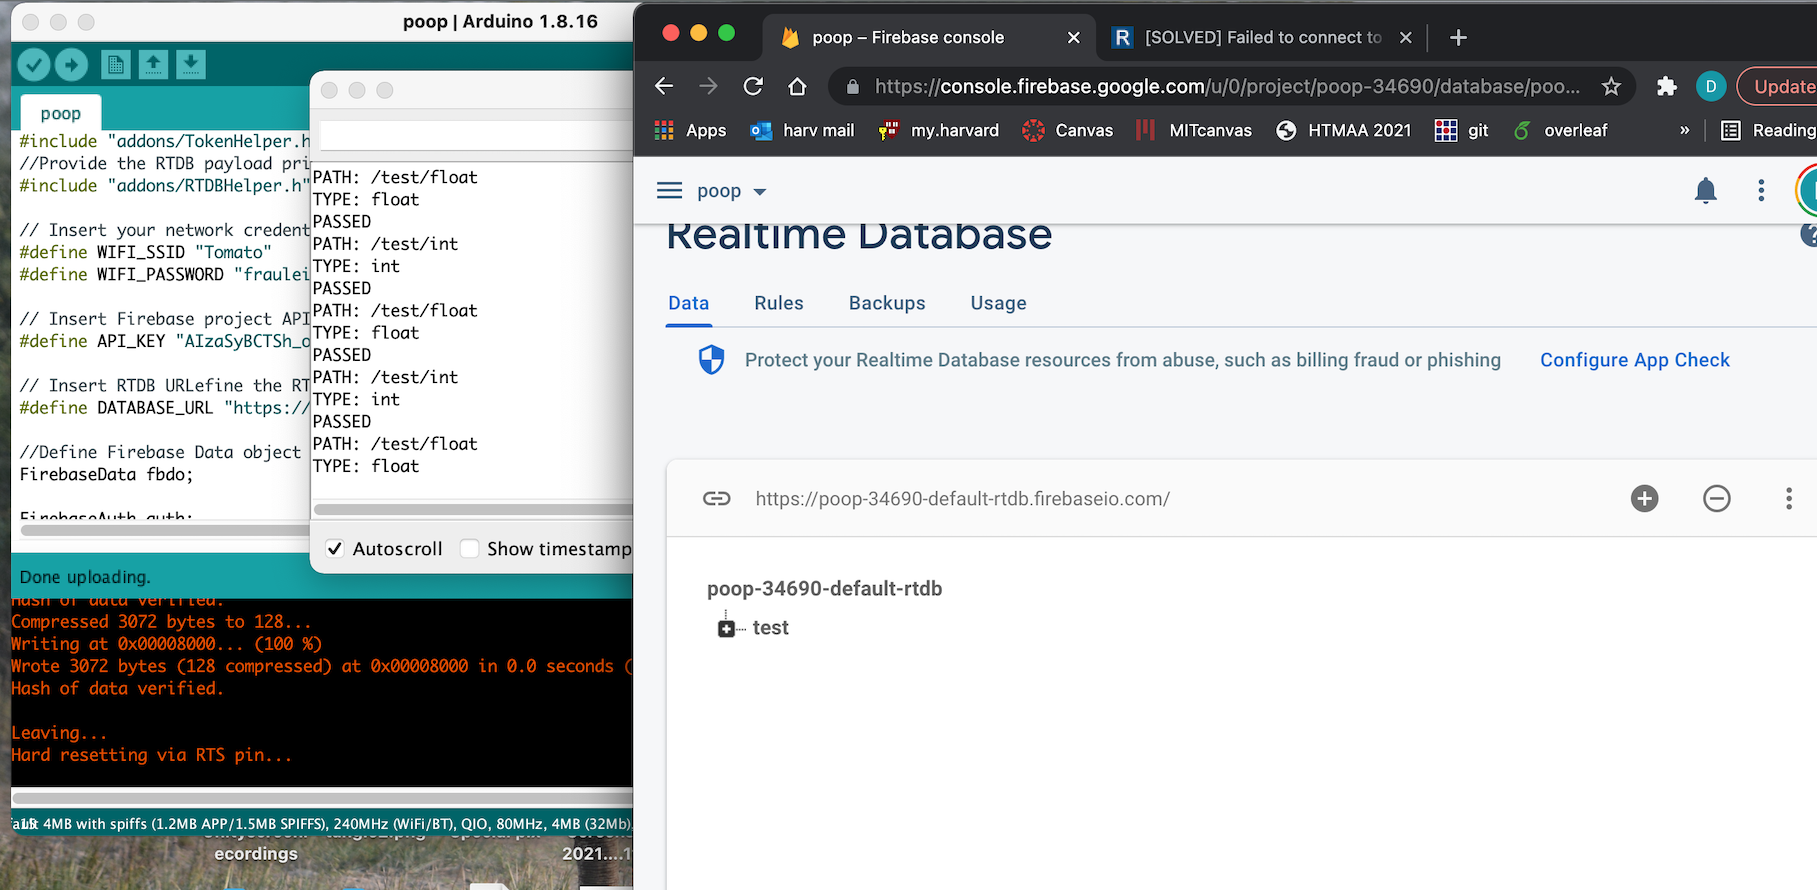Viewport: 1817px width, 890px height.
Task: Go back with Chrome back arrow
Action: (x=664, y=86)
